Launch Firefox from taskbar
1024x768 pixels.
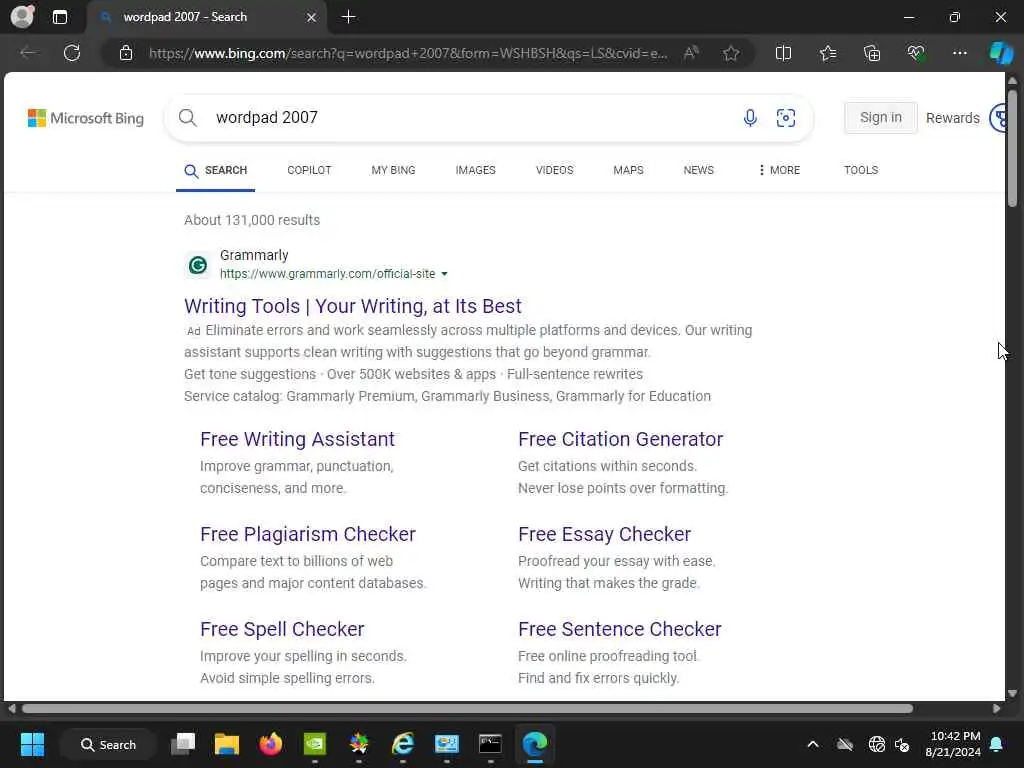[x=270, y=744]
